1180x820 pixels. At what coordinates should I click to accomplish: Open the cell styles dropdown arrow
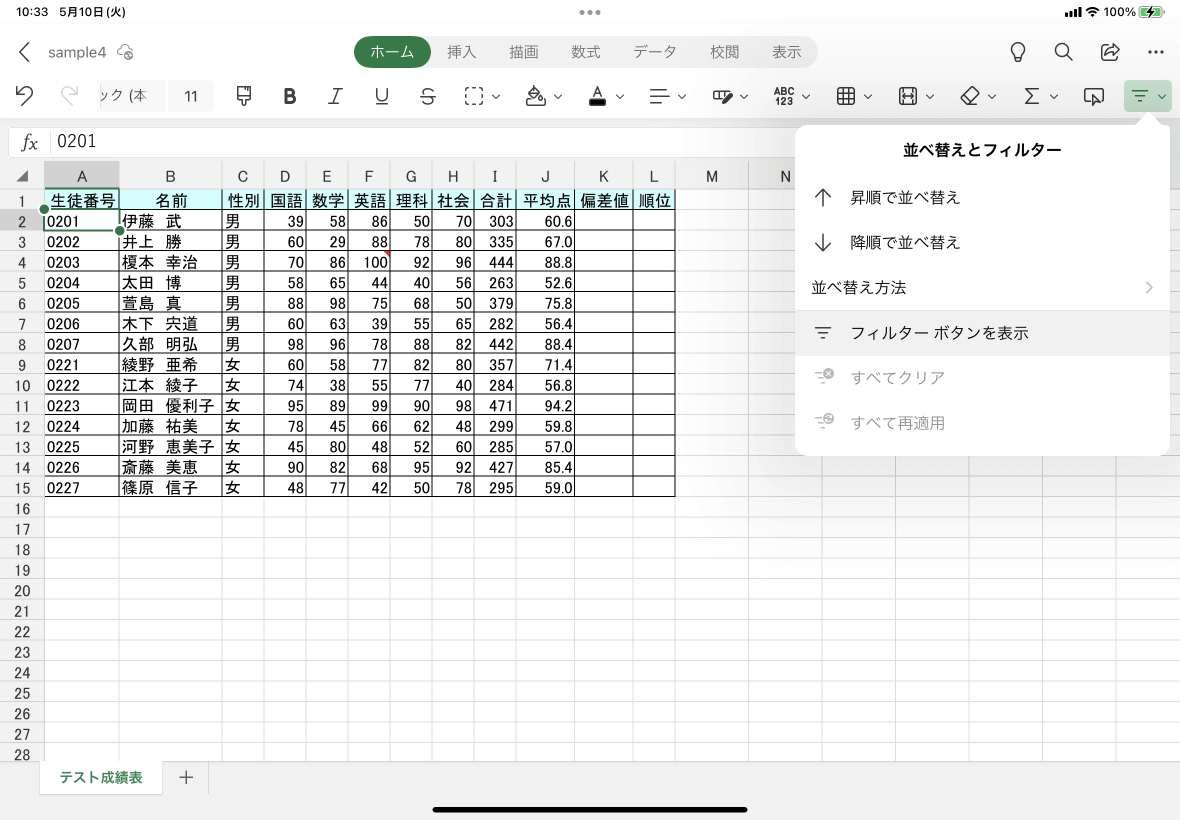coord(744,96)
